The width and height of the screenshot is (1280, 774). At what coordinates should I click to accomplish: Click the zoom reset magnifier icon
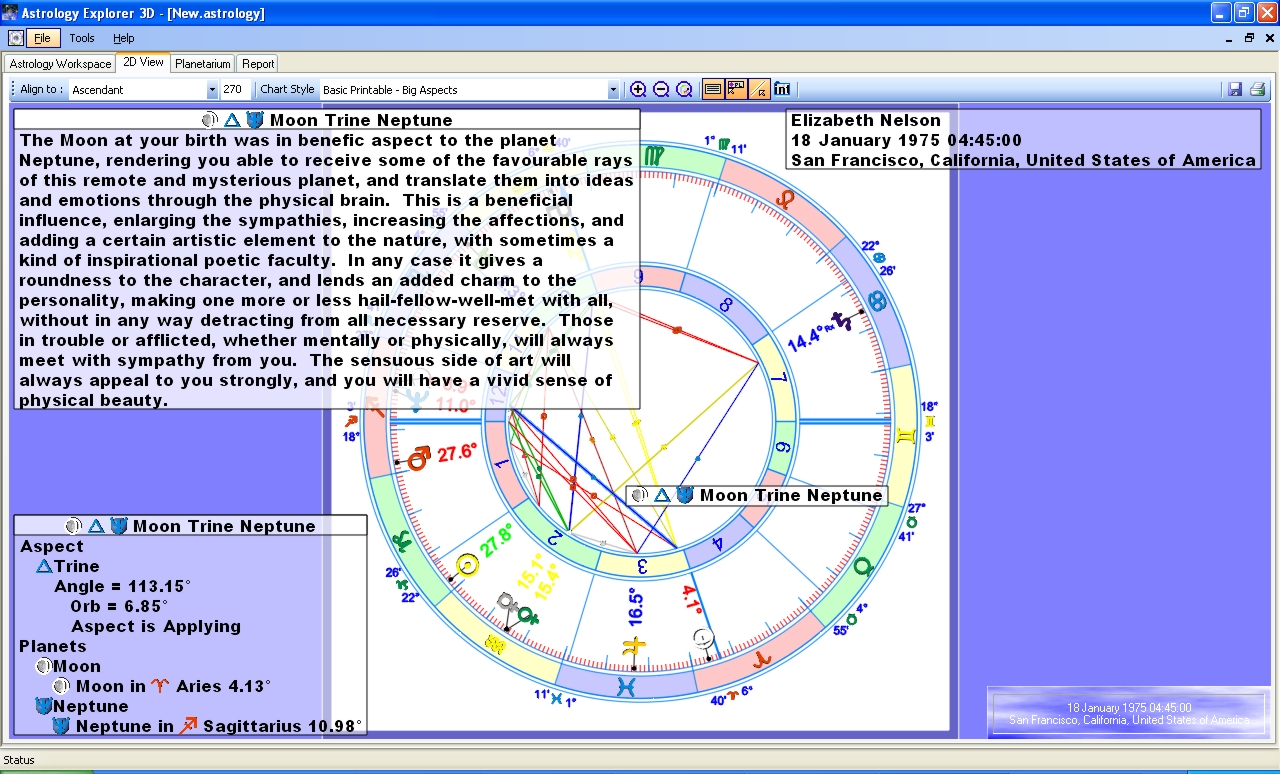[x=684, y=89]
